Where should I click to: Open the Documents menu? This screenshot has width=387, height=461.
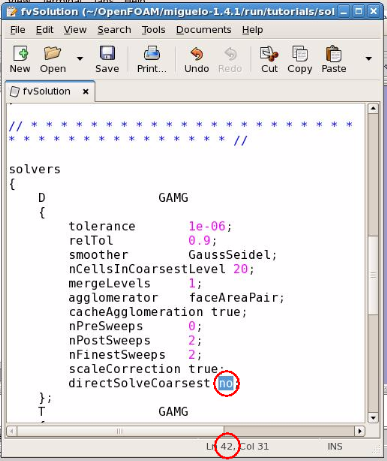pos(204,30)
